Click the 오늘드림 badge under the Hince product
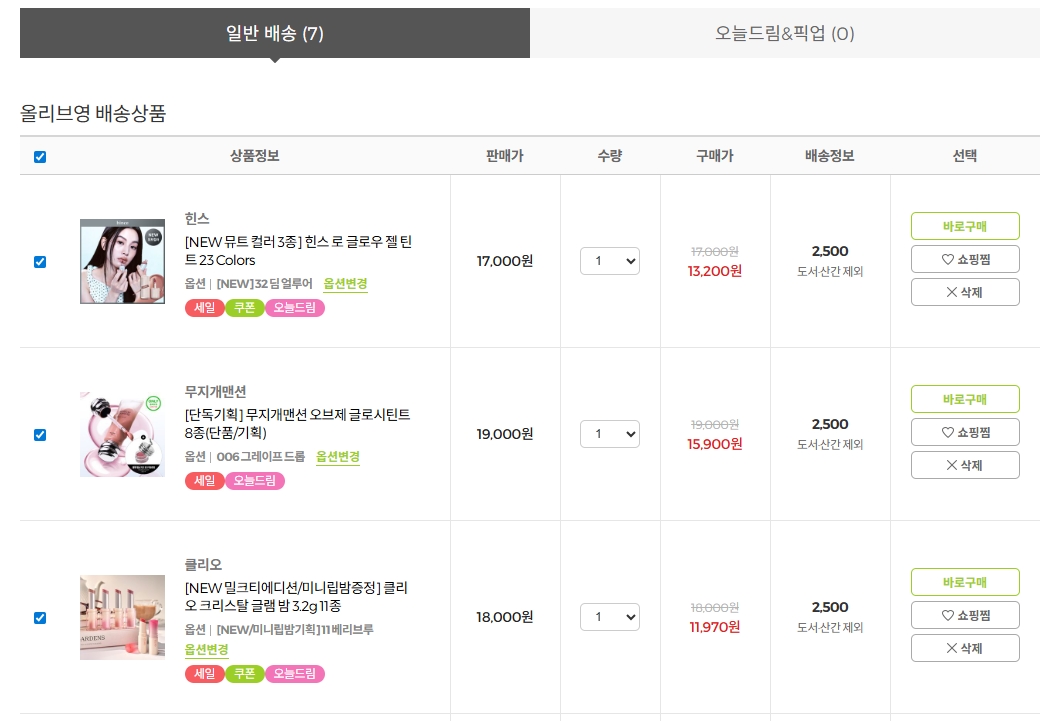Screen dimensions: 1044x721 pos(294,308)
